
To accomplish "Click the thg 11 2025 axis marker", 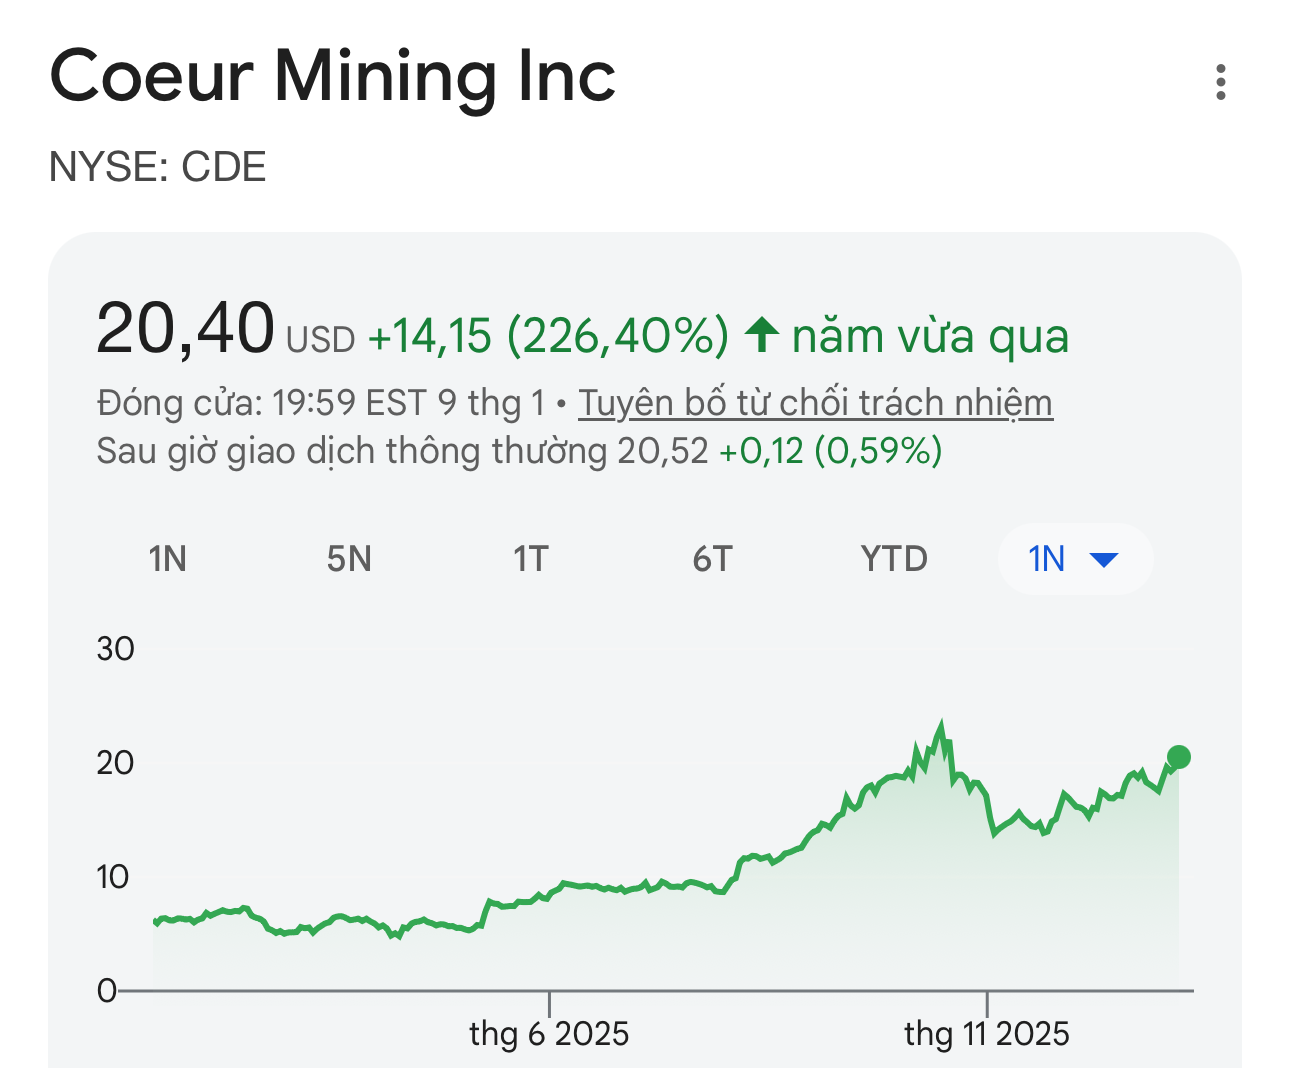I will (986, 1032).
